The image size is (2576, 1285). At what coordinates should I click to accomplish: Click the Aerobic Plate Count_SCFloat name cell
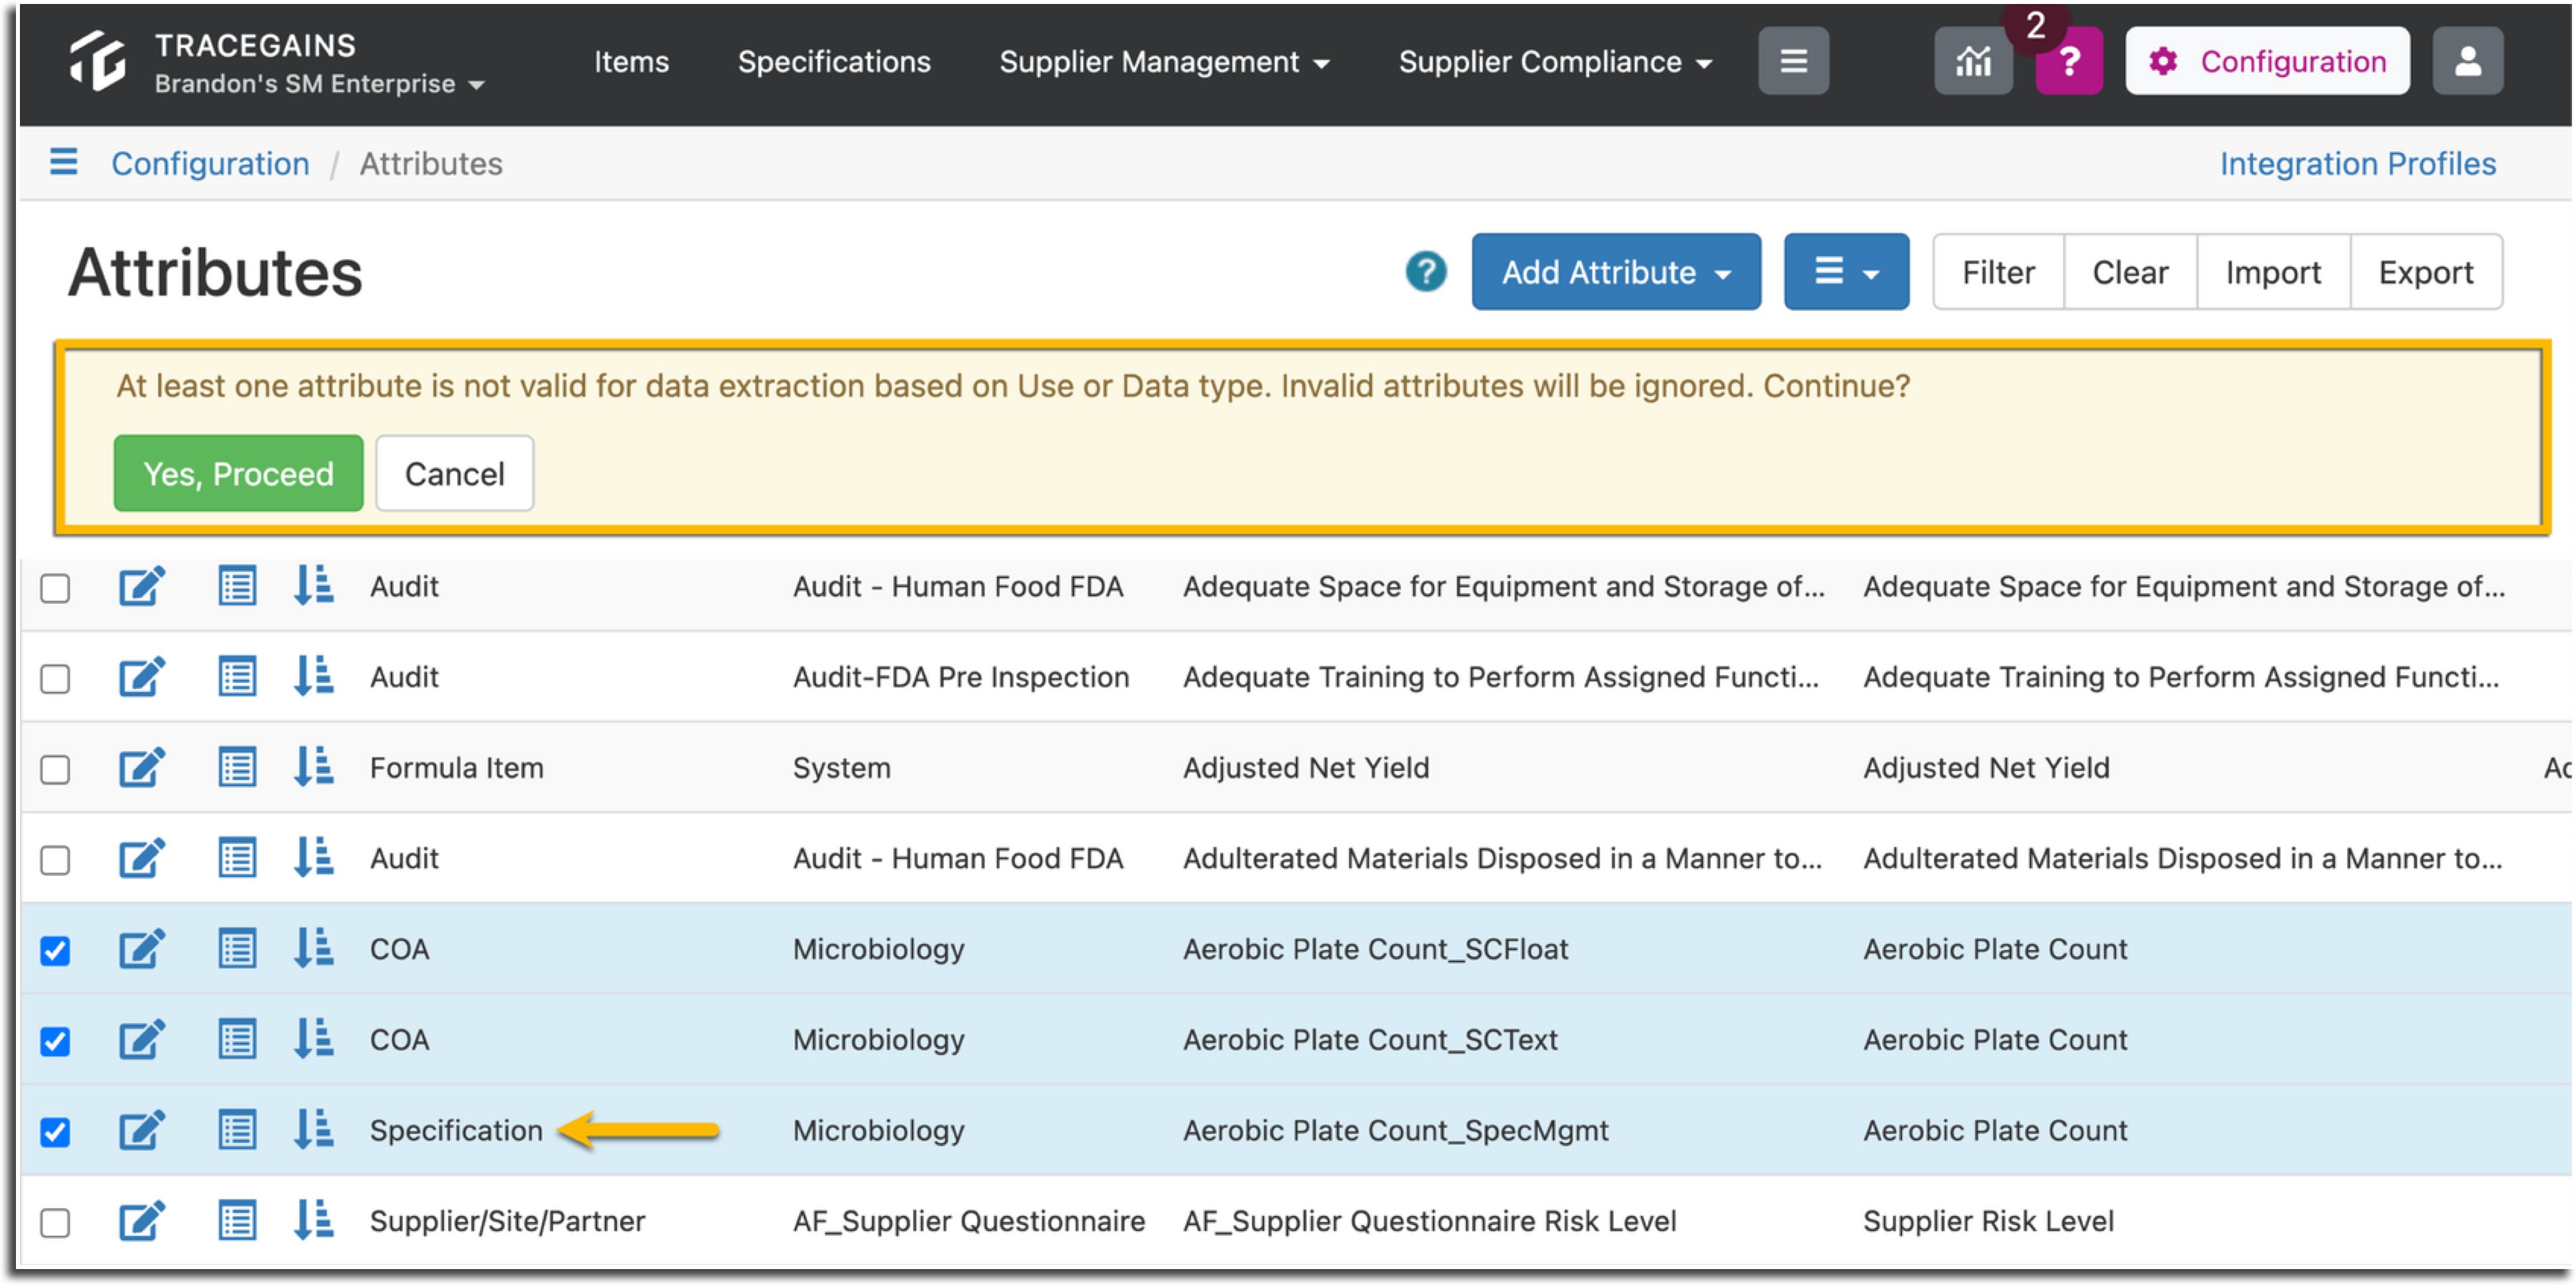(1375, 949)
